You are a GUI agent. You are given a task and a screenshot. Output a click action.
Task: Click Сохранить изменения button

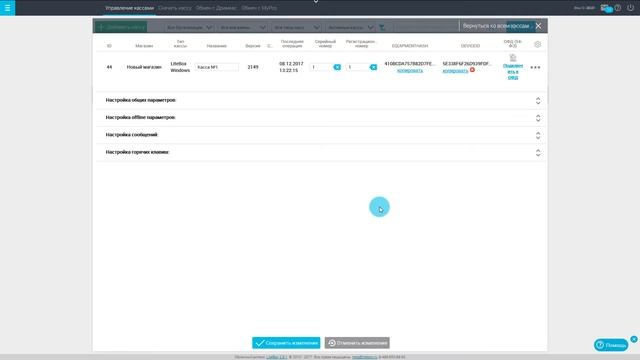click(x=286, y=343)
